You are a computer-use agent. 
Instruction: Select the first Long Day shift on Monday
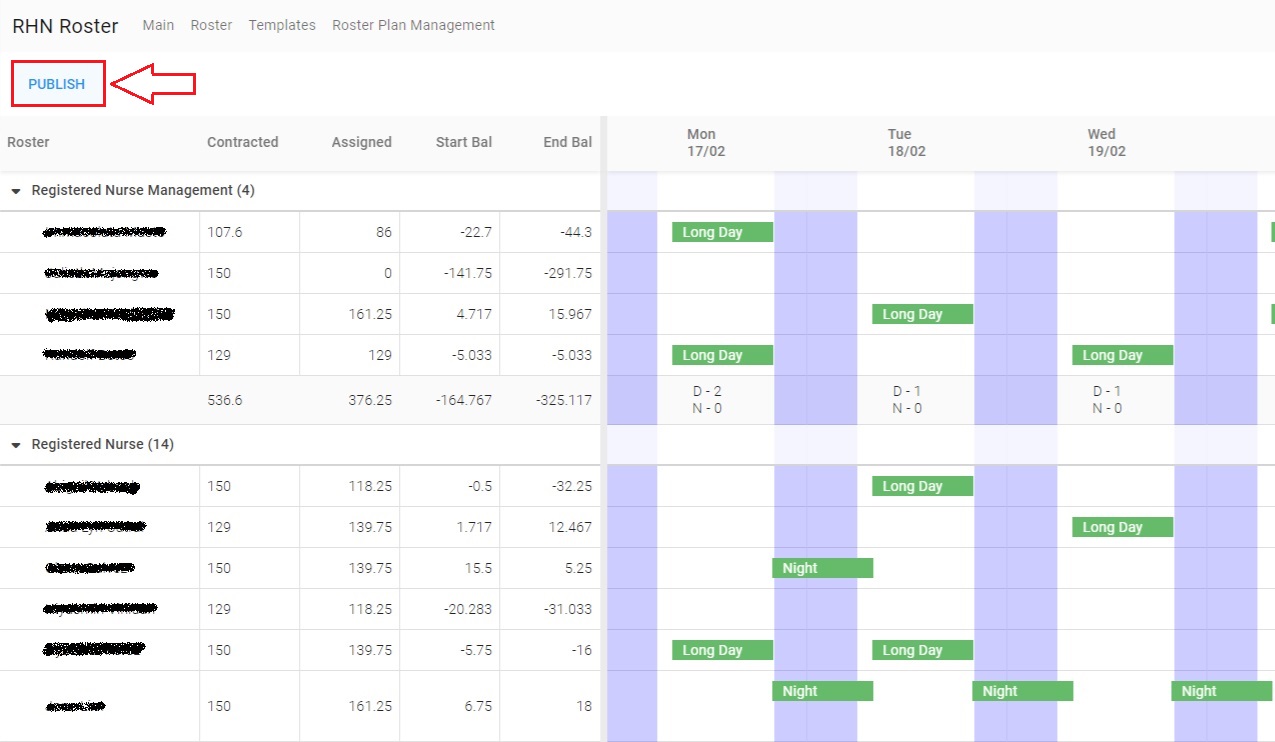[722, 232]
